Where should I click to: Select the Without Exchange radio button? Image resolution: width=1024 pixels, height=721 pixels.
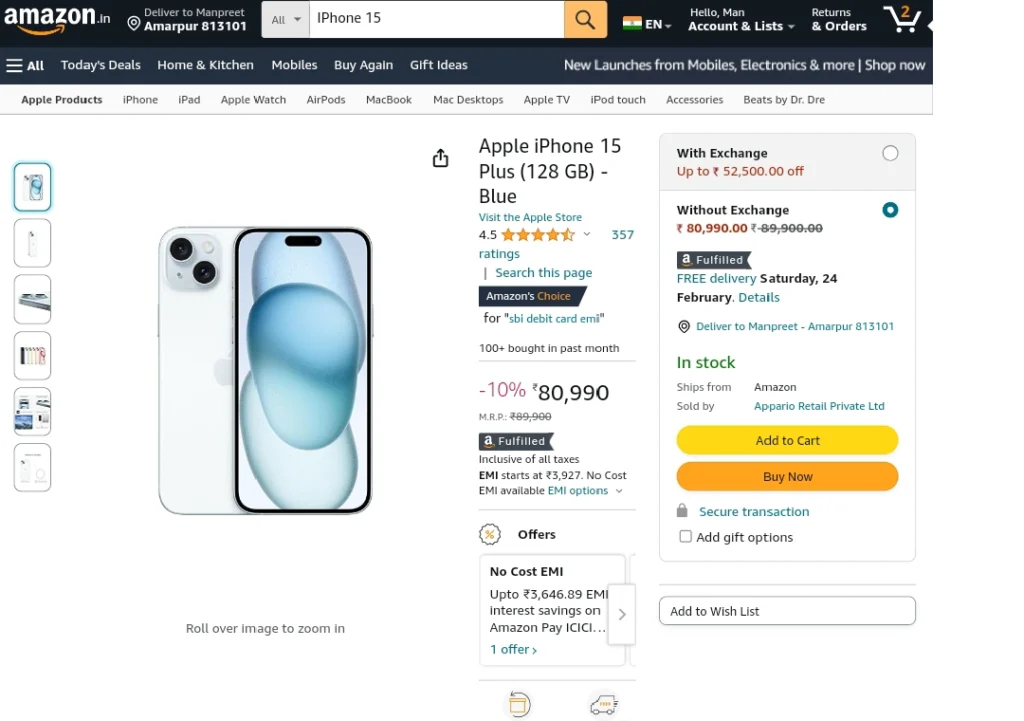pos(890,210)
